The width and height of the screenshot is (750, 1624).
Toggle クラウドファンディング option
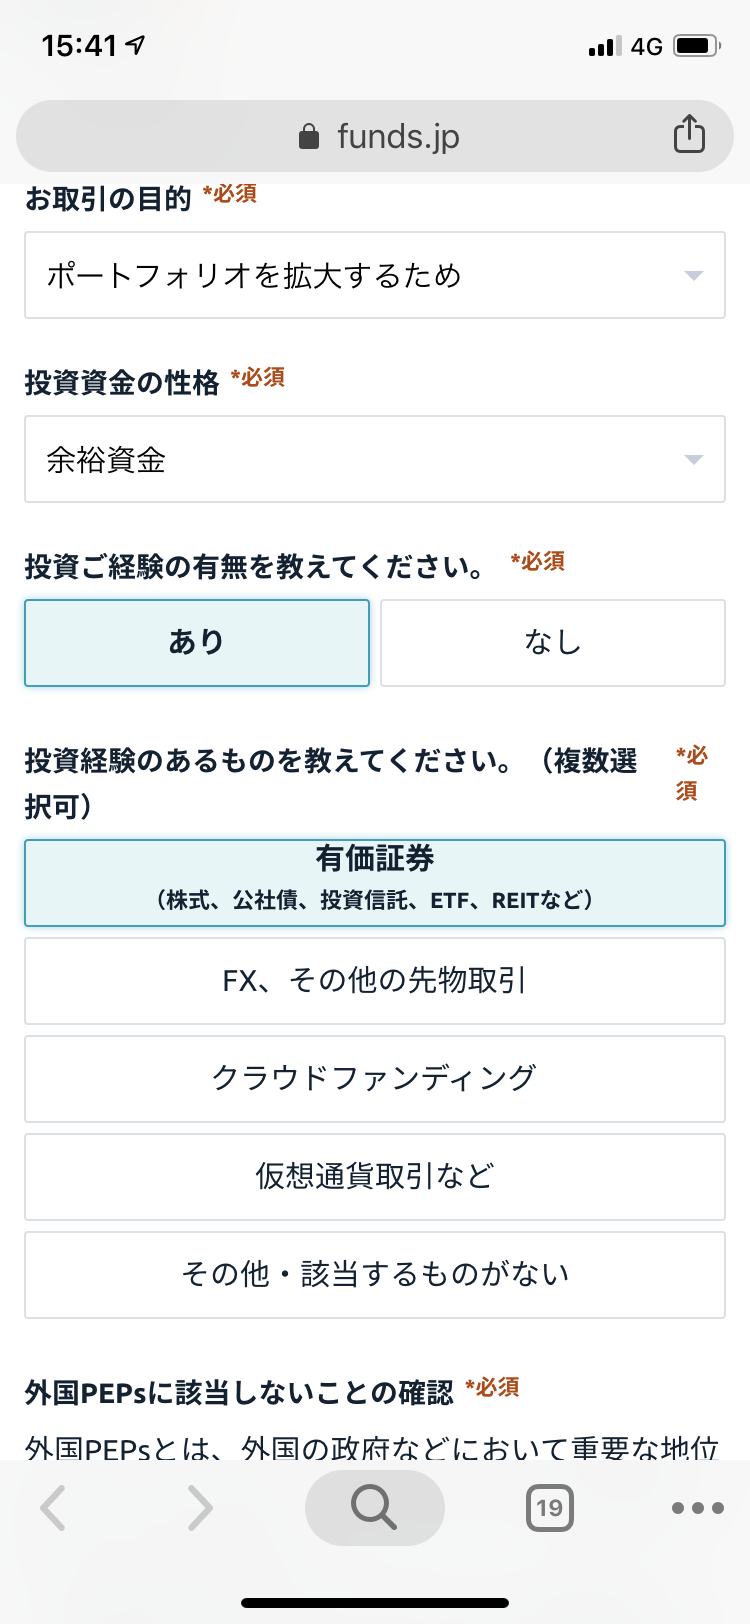click(375, 1079)
